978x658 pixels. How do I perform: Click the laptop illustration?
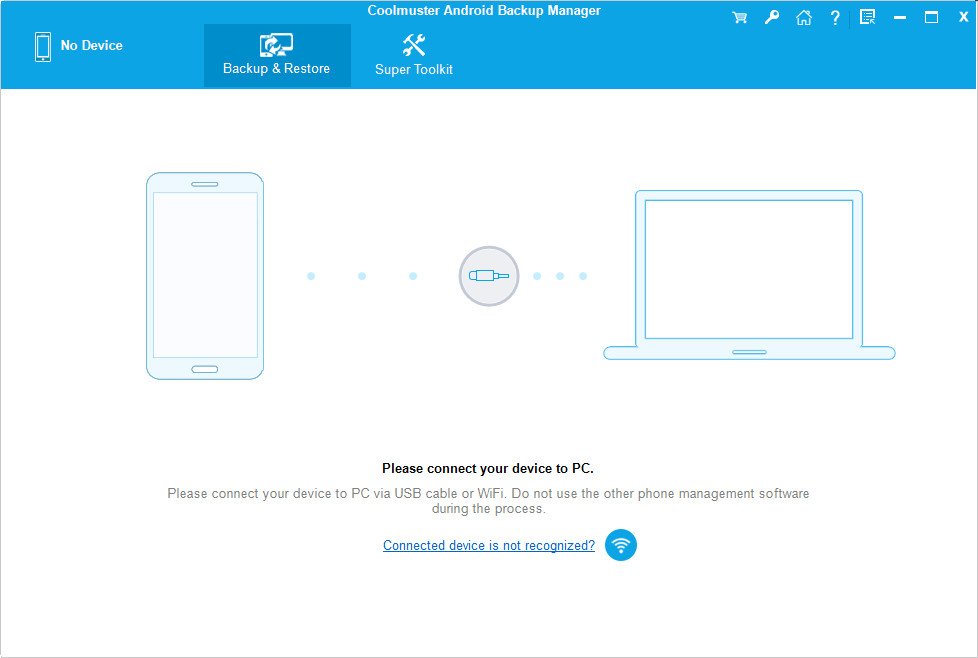point(749,275)
